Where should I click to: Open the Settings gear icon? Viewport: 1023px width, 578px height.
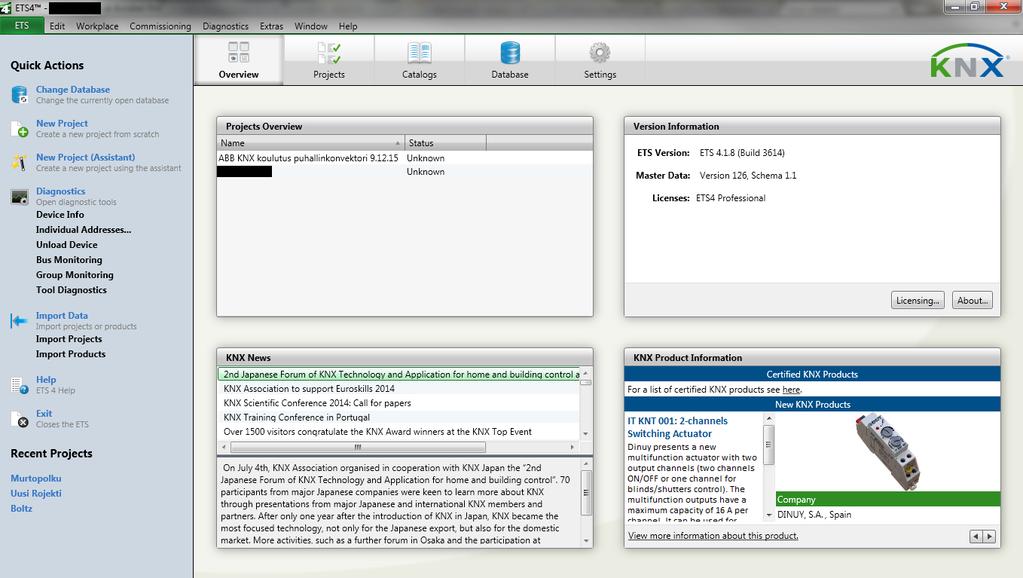[600, 52]
